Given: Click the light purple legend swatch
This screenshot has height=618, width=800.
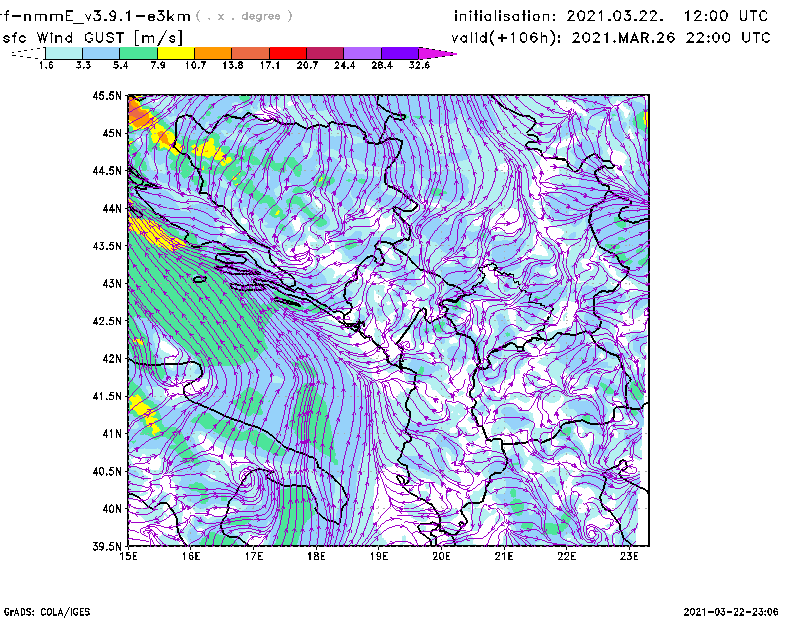Looking at the screenshot, I should pos(363,53).
